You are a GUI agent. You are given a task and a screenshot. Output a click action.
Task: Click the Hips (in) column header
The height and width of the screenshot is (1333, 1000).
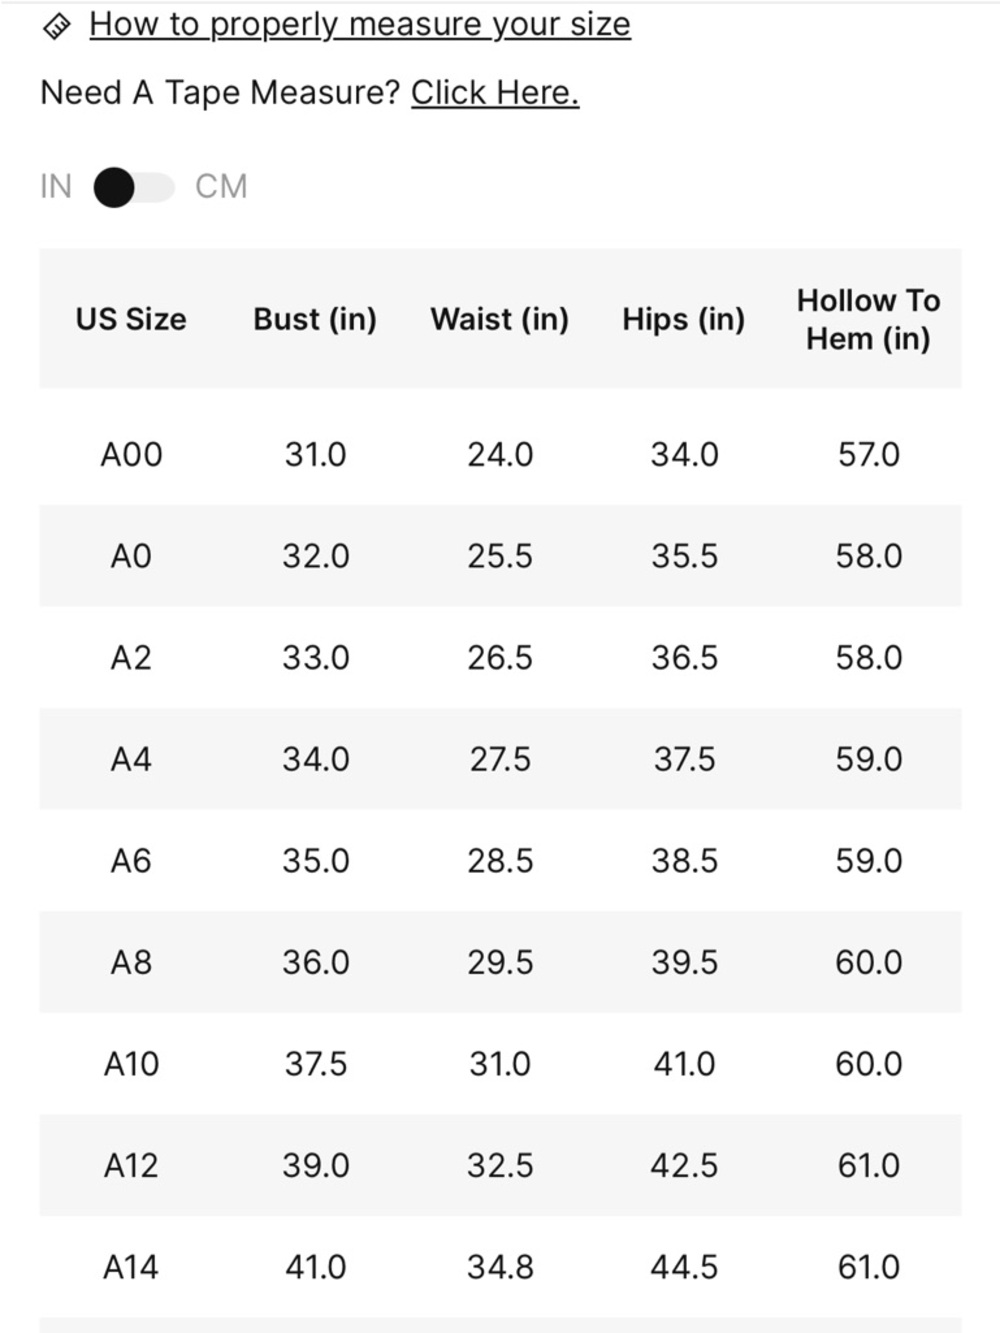(x=684, y=319)
